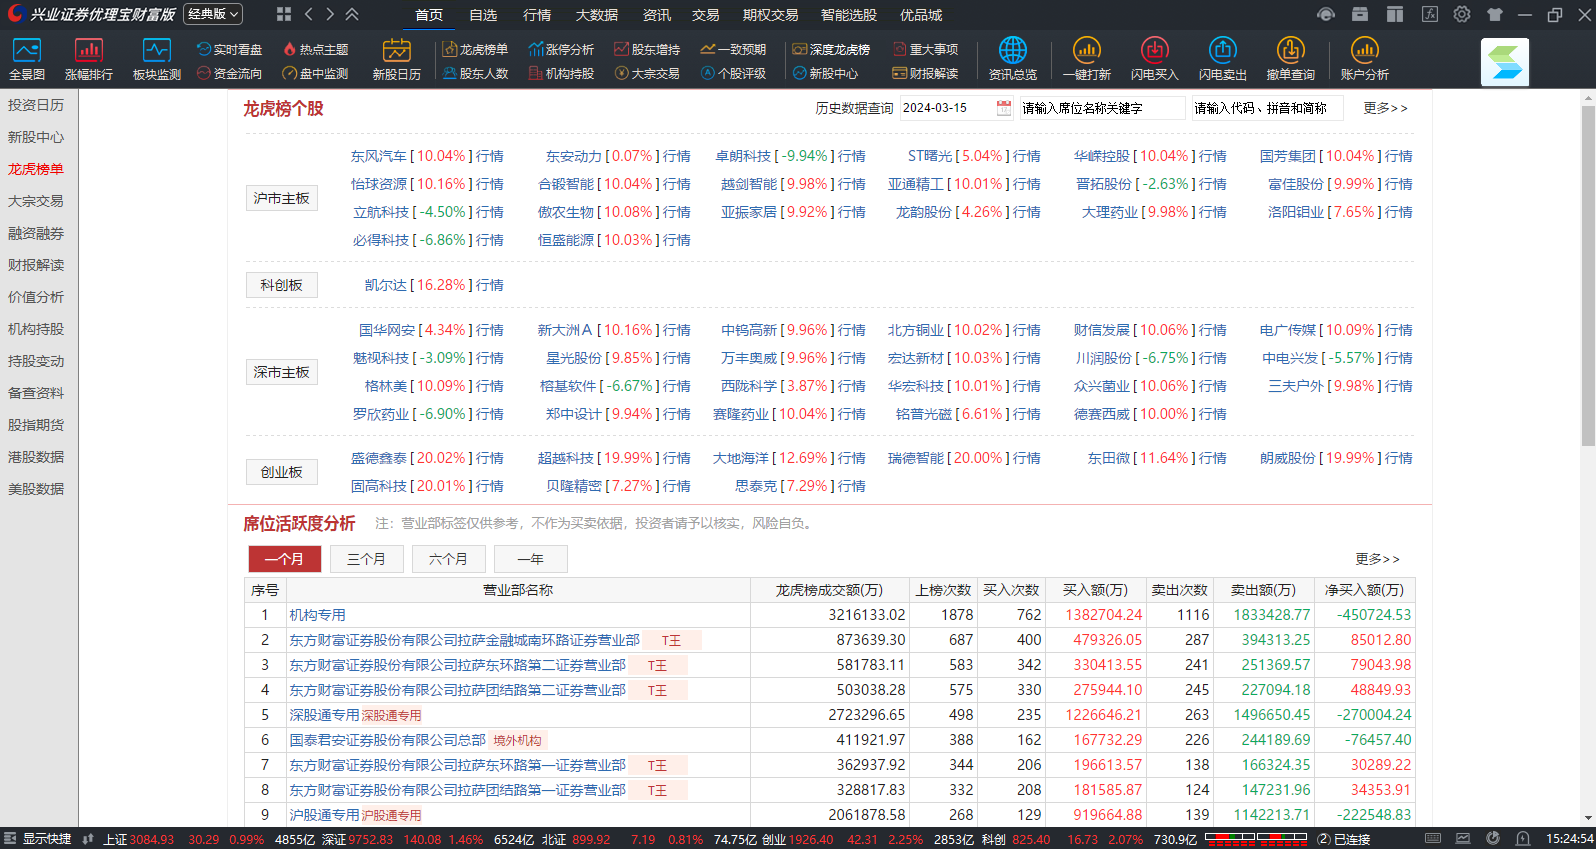The image size is (1596, 849).
Task: Open 涨幅排行 gainers ranking
Action: click(89, 59)
